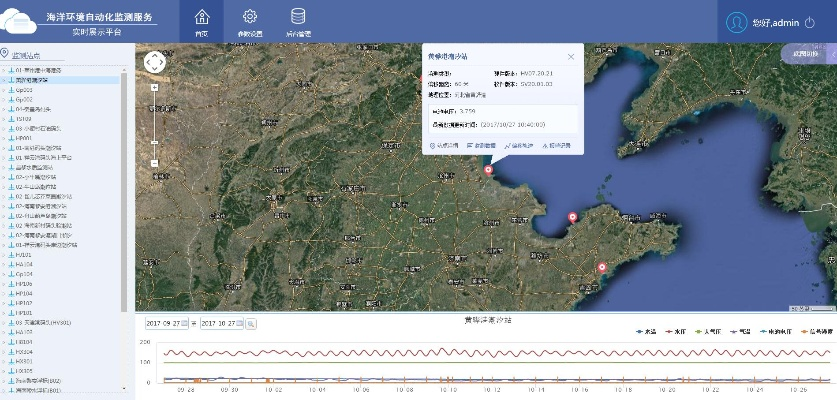
Task: Open the end date picker 2017-10-27
Action: [x=220, y=324]
